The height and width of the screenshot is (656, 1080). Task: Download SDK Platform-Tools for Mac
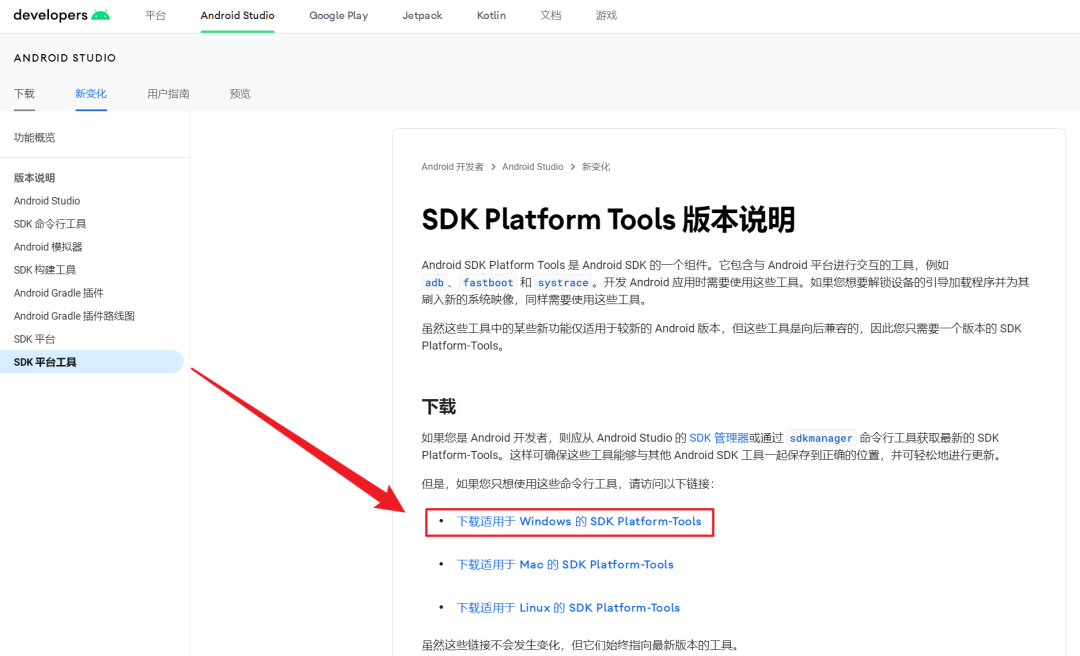coord(565,565)
